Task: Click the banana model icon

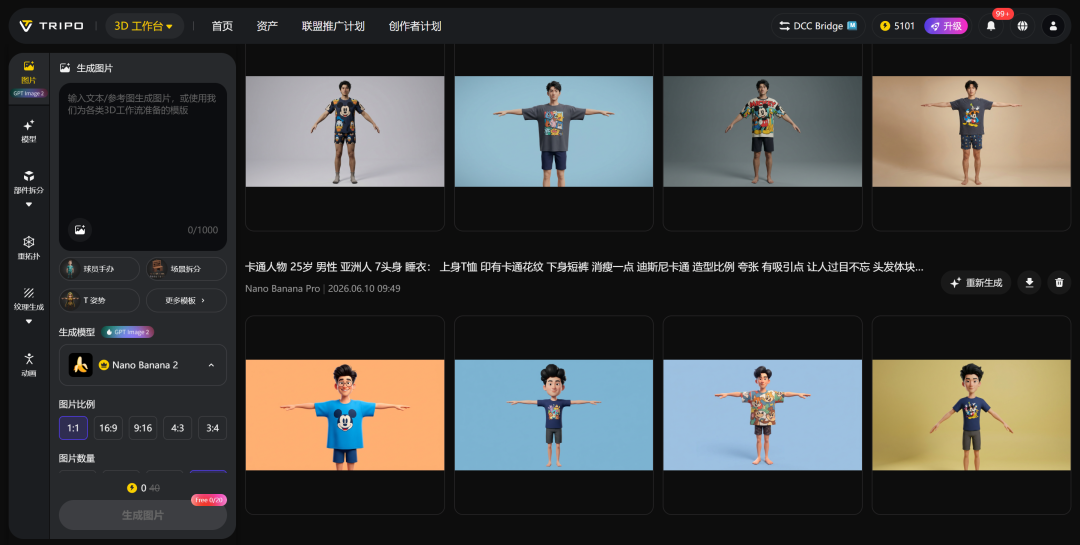Action: click(81, 365)
